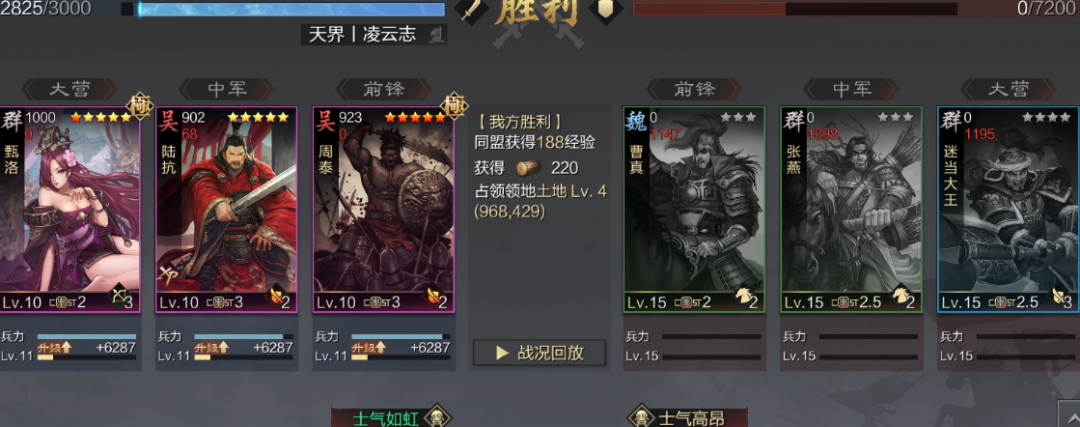This screenshot has width=1080, height=427.
Task: Click the troop type icon on 陆抗's card
Action: coord(274,296)
